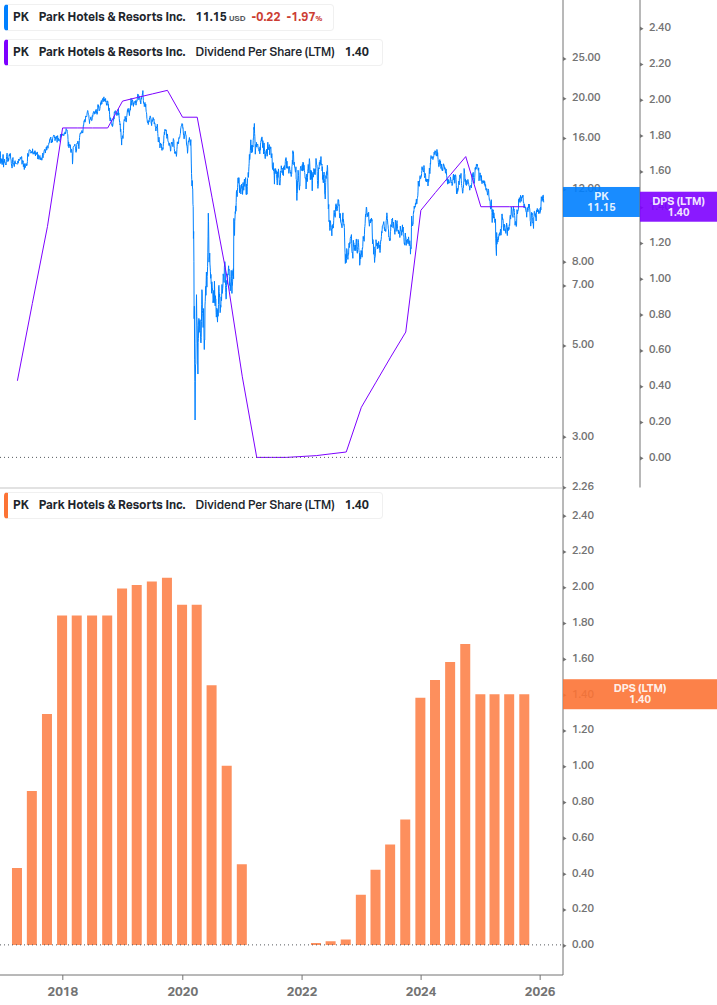
Task: Click the 2020 label on time axis
Action: tap(183, 992)
